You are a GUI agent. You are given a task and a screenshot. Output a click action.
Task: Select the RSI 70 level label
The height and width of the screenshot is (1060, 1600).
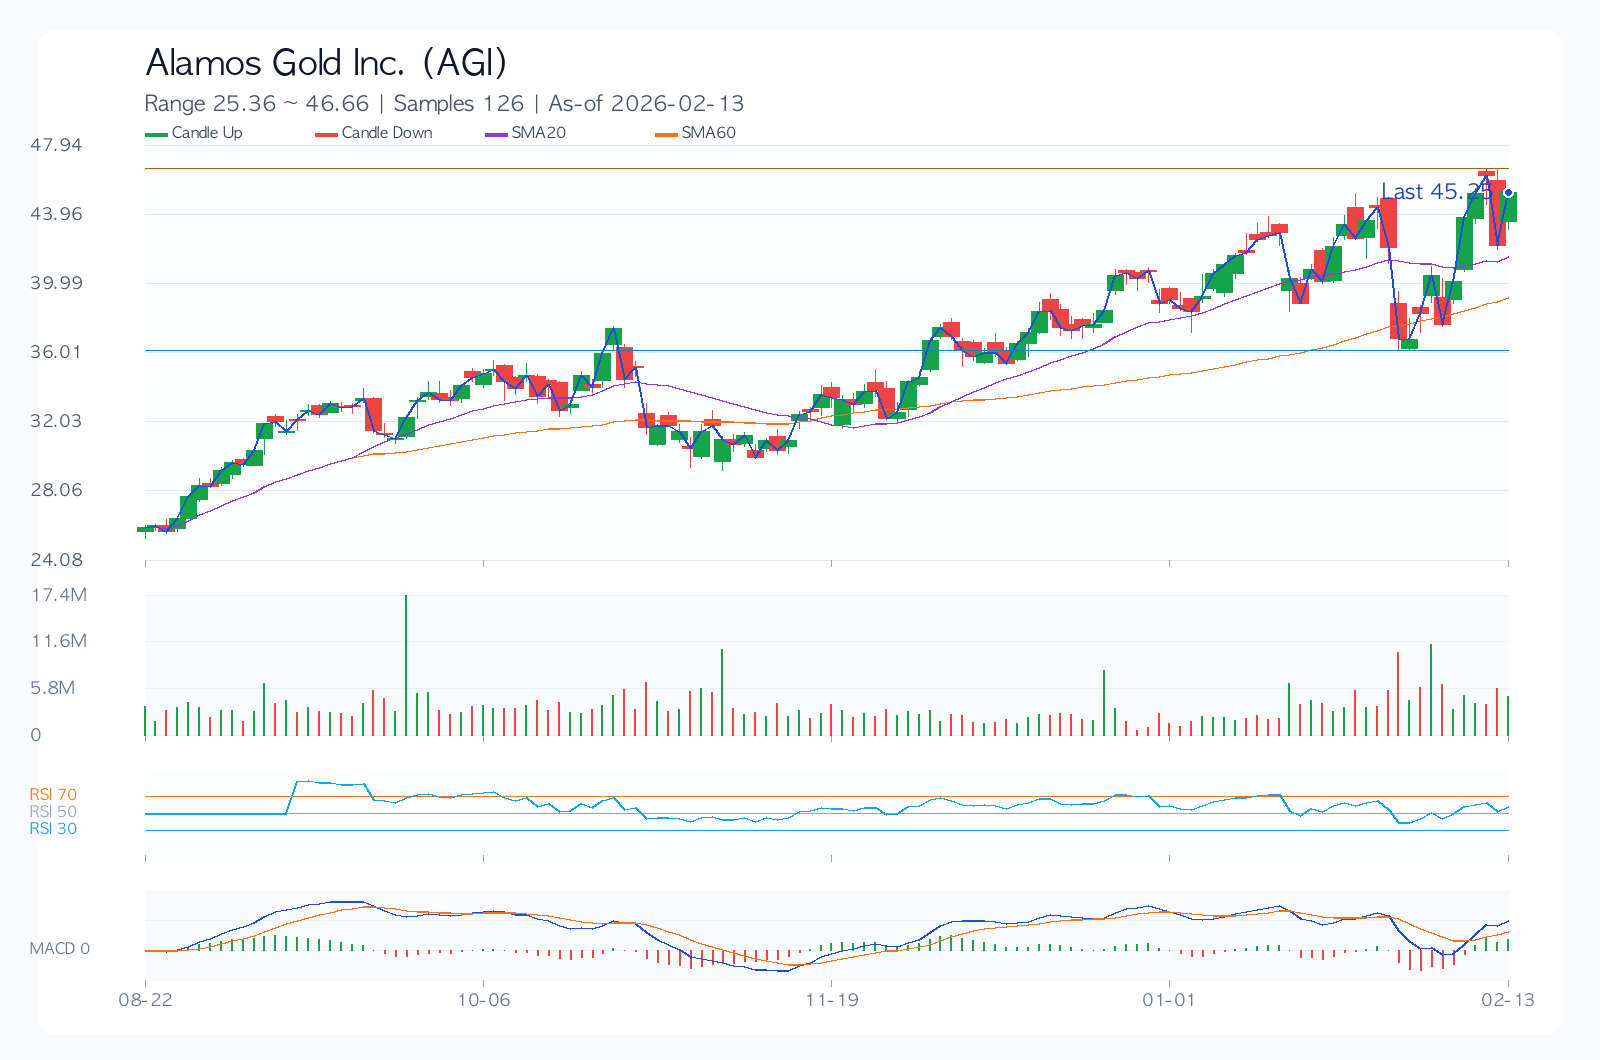[x=53, y=795]
